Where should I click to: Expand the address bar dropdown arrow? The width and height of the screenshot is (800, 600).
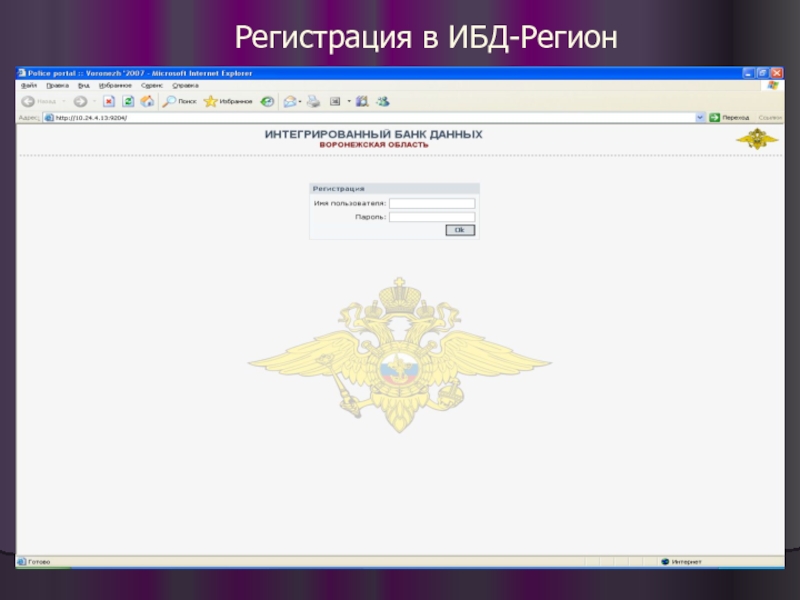tap(700, 117)
